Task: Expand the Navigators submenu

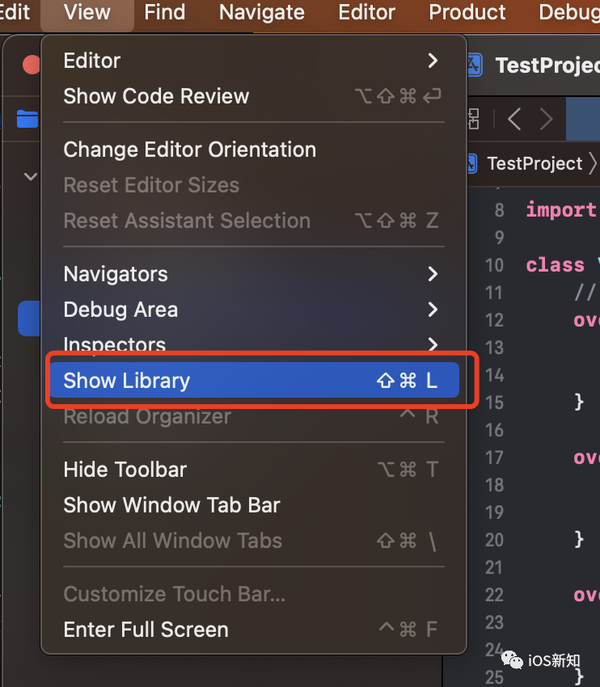Action: click(x=252, y=274)
